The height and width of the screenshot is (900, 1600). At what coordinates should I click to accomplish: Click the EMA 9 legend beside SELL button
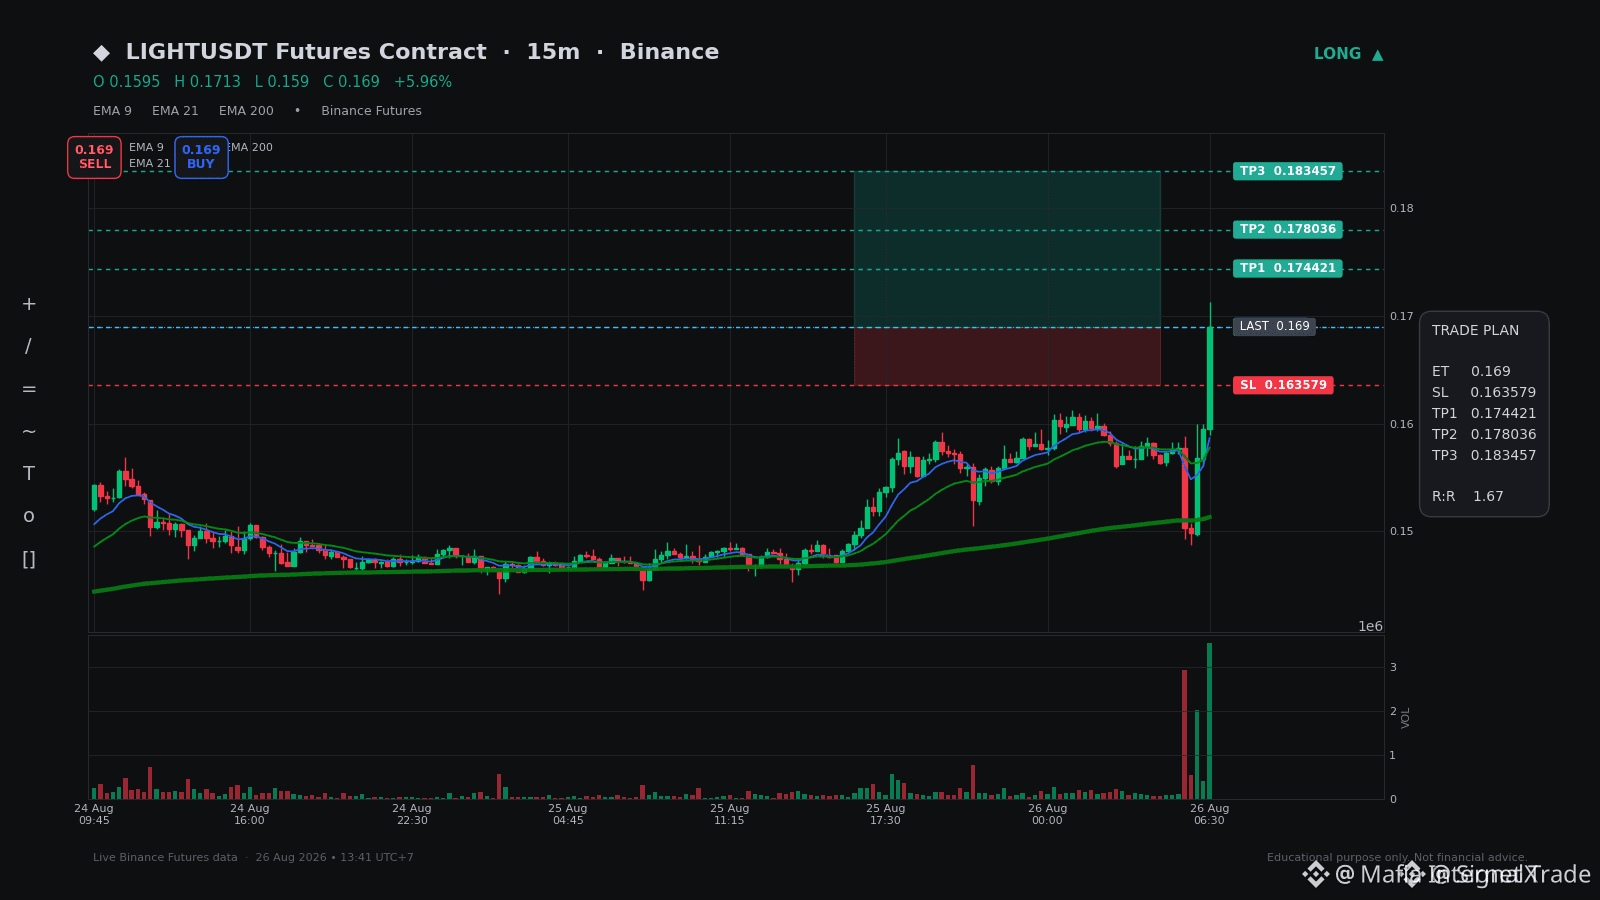tap(146, 148)
